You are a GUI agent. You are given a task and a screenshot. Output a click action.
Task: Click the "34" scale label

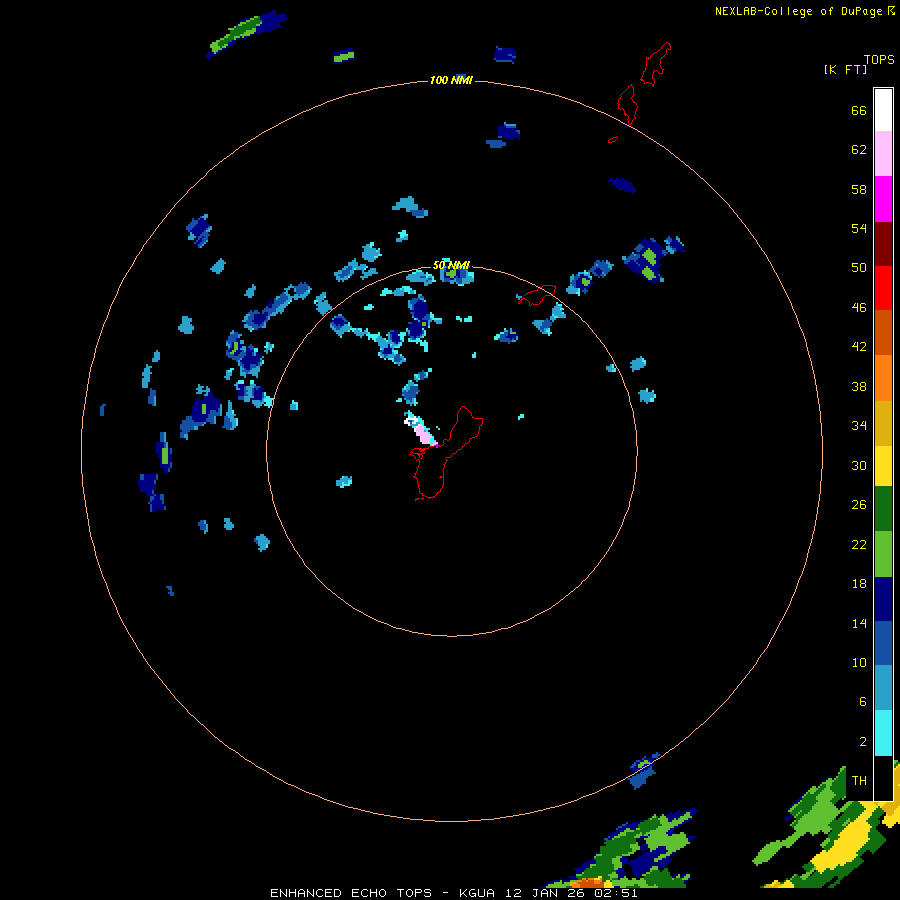tap(859, 426)
